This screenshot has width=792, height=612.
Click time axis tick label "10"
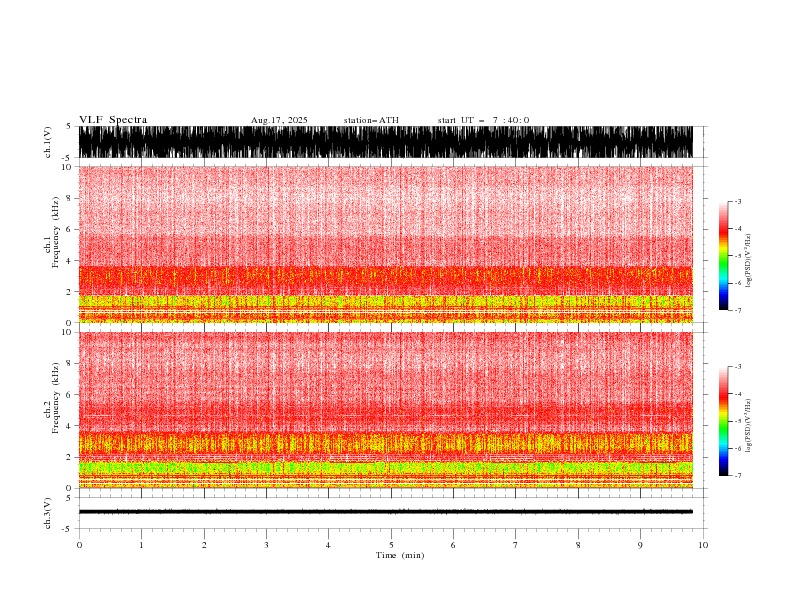pos(703,545)
